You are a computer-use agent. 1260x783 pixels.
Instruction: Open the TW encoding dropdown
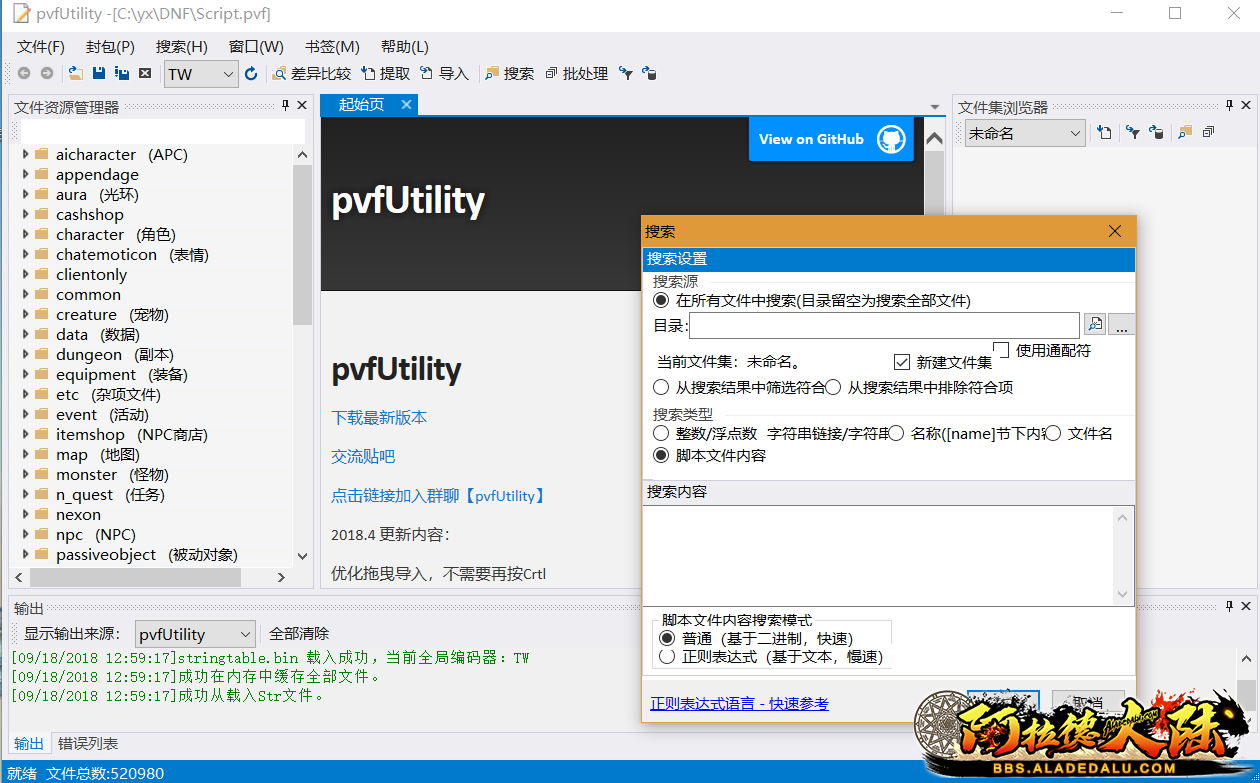point(201,74)
